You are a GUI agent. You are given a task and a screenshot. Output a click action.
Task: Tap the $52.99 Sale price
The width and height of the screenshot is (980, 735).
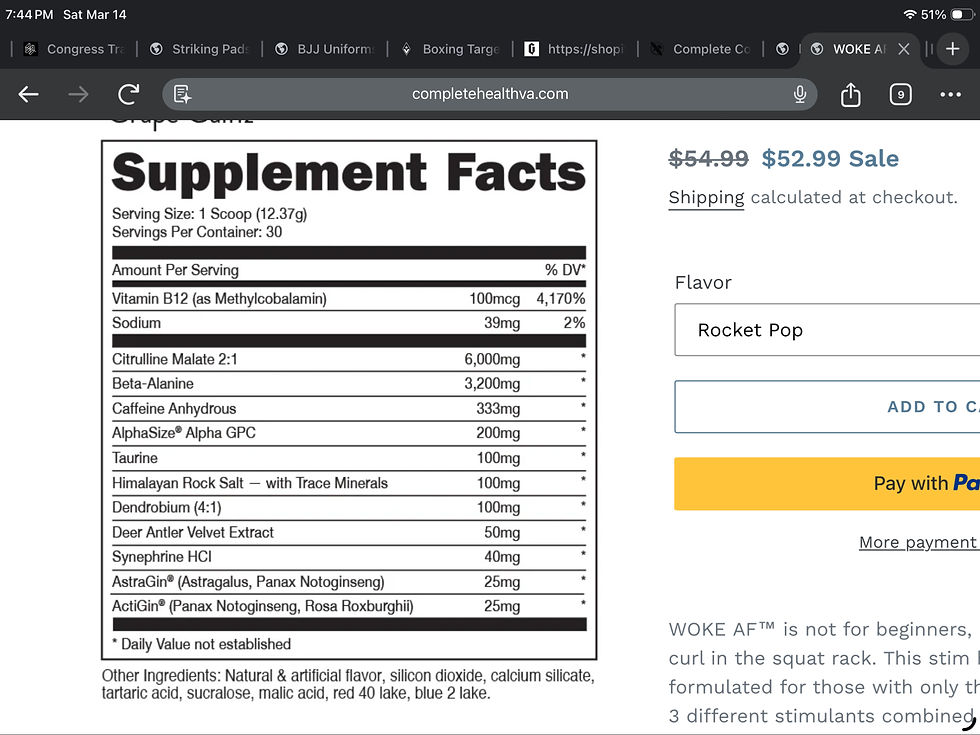[x=830, y=159]
